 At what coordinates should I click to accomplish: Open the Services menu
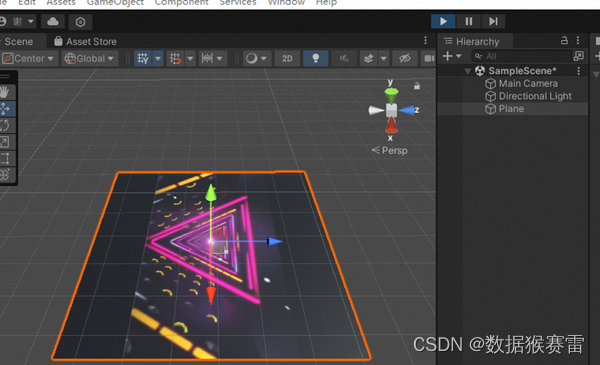[x=238, y=3]
